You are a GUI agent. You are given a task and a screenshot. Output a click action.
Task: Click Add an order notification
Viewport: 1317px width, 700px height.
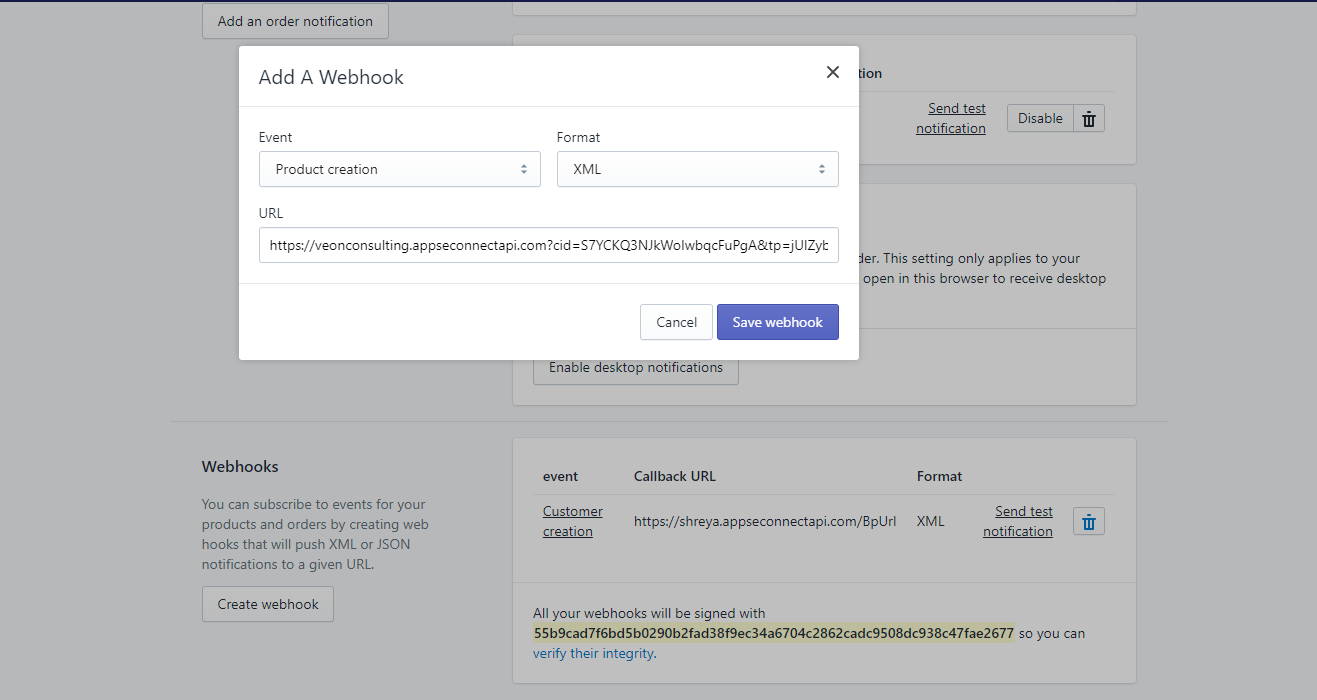[x=294, y=20]
